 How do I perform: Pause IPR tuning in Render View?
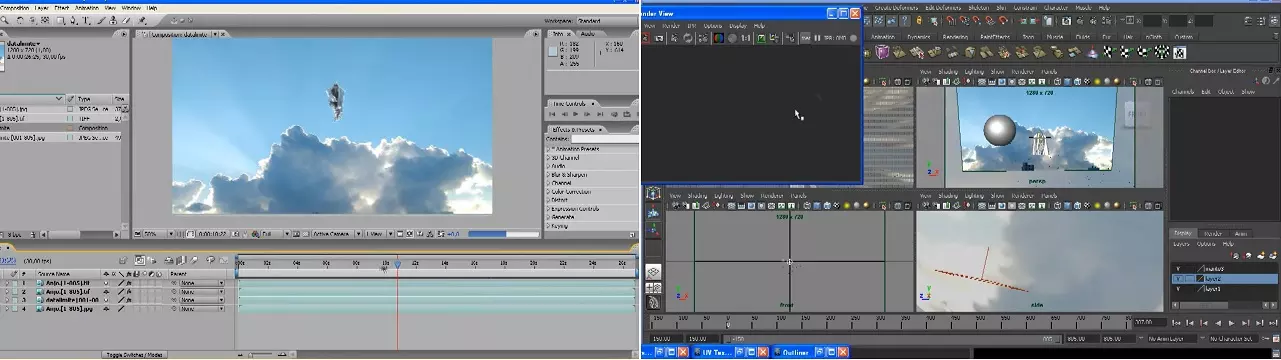click(817, 38)
